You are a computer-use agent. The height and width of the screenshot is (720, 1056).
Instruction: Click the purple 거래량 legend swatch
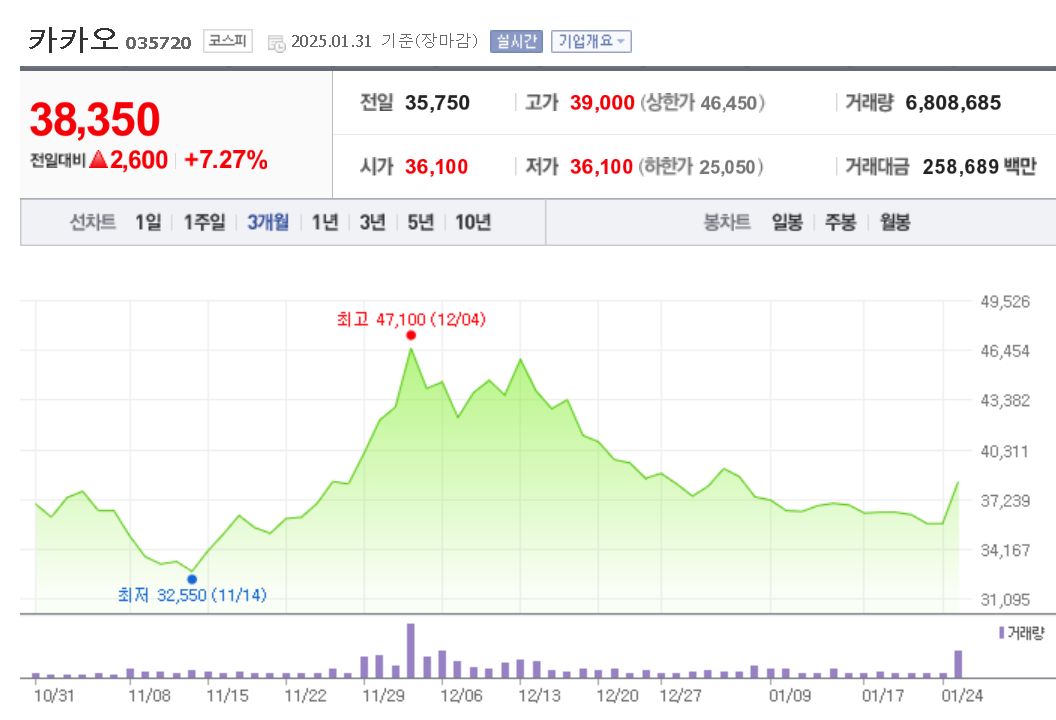[1001, 632]
